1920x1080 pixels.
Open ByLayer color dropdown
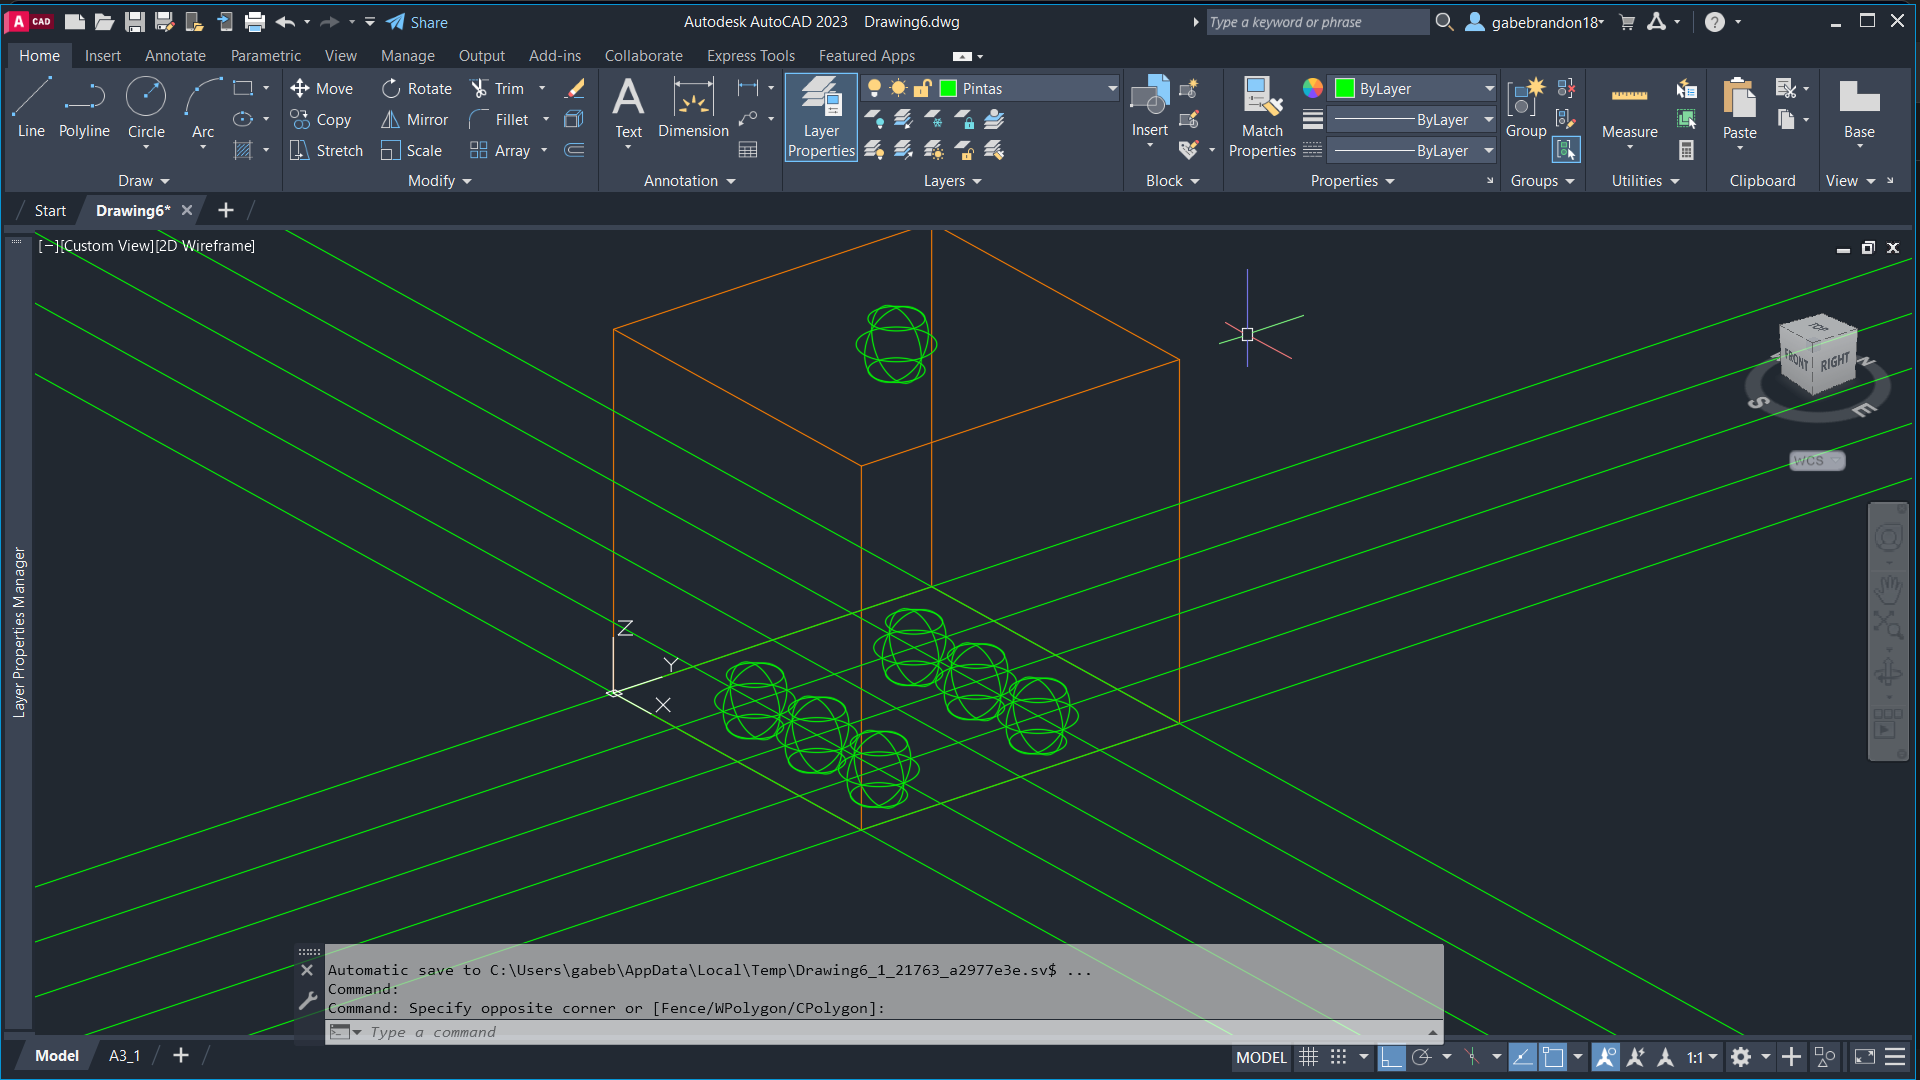coord(1489,89)
